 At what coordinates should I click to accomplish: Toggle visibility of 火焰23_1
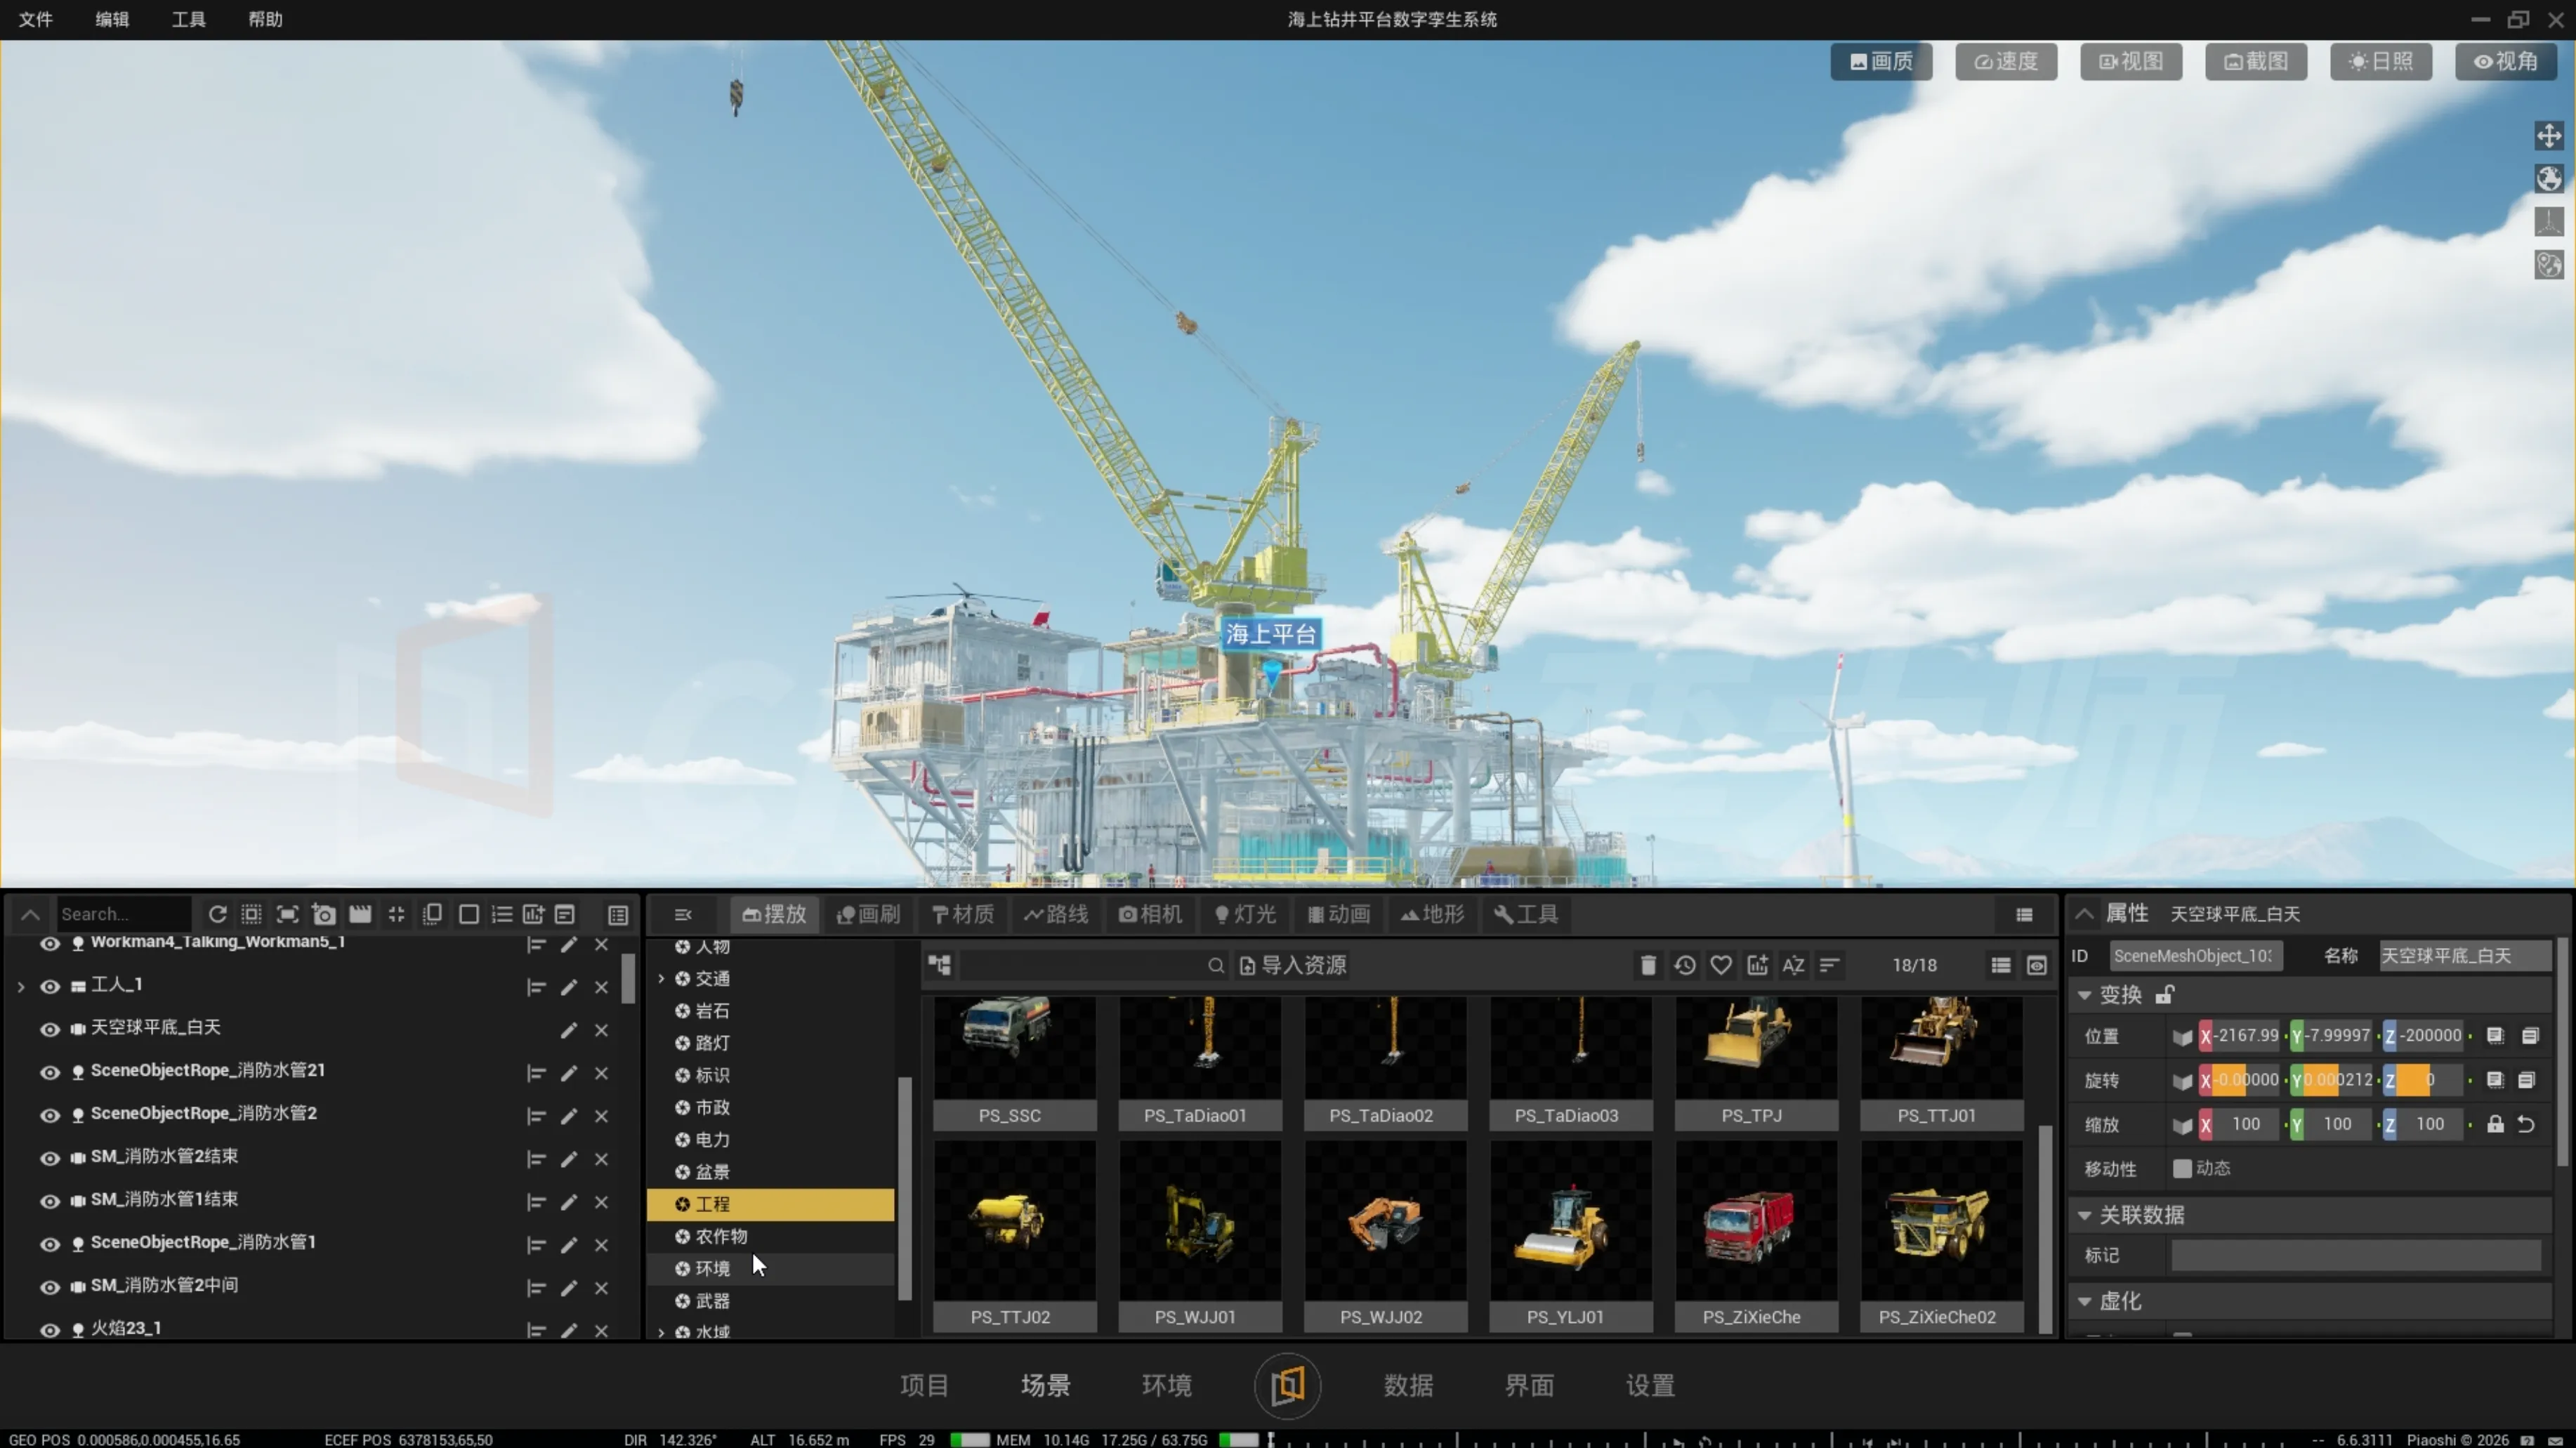(x=50, y=1329)
